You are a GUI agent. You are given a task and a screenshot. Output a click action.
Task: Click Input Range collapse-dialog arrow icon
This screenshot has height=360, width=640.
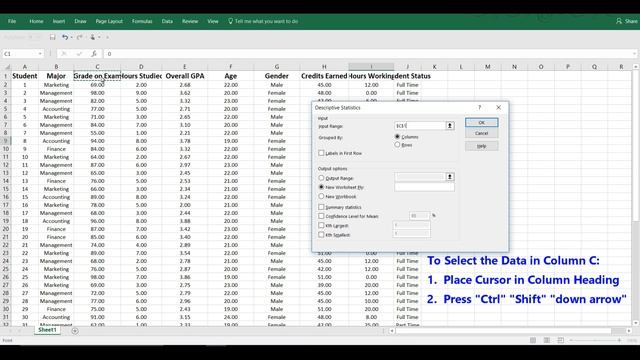tap(449, 126)
